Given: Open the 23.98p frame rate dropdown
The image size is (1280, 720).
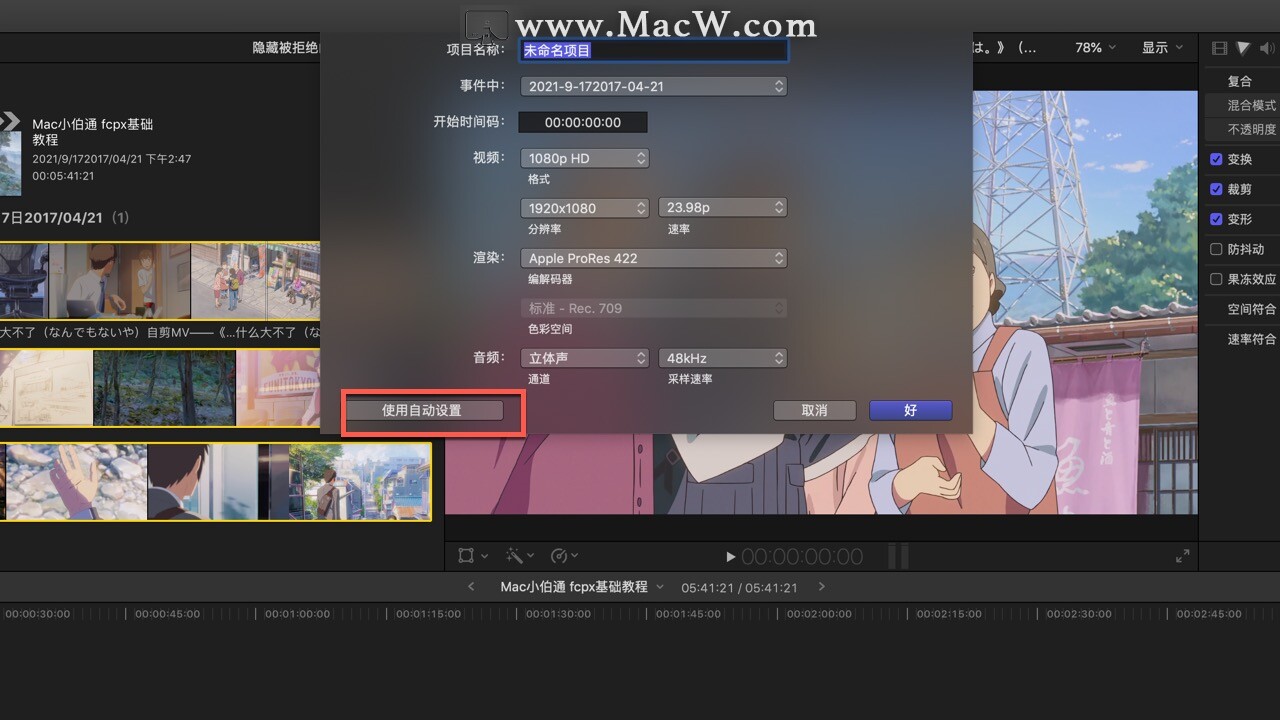Looking at the screenshot, I should pos(723,208).
